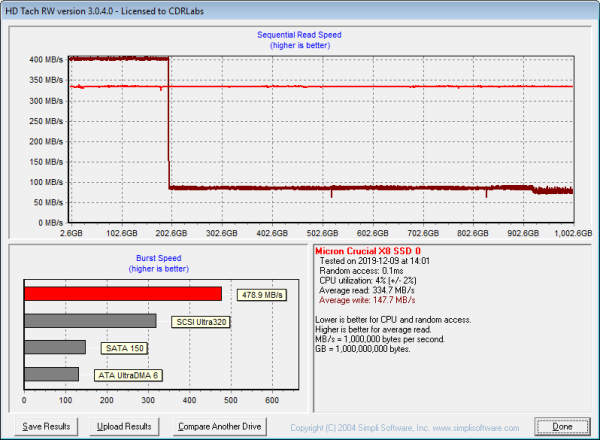The image size is (600, 440).
Task: Click the ATA UltraDMA 6 label box
Action: (130, 374)
